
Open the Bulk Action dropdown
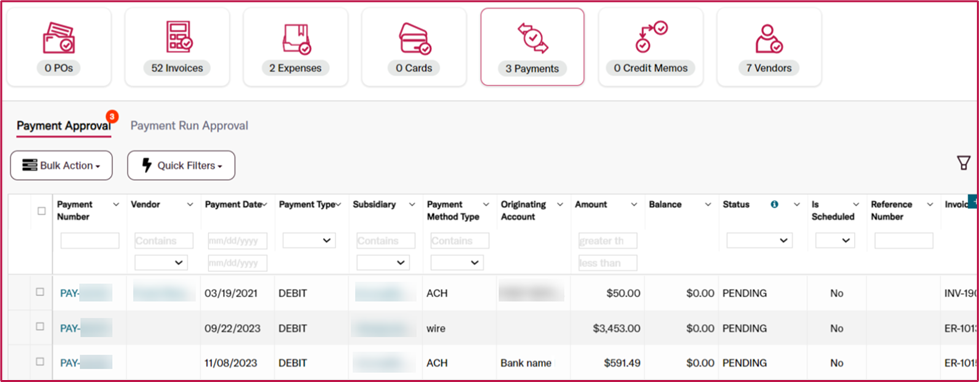(61, 165)
